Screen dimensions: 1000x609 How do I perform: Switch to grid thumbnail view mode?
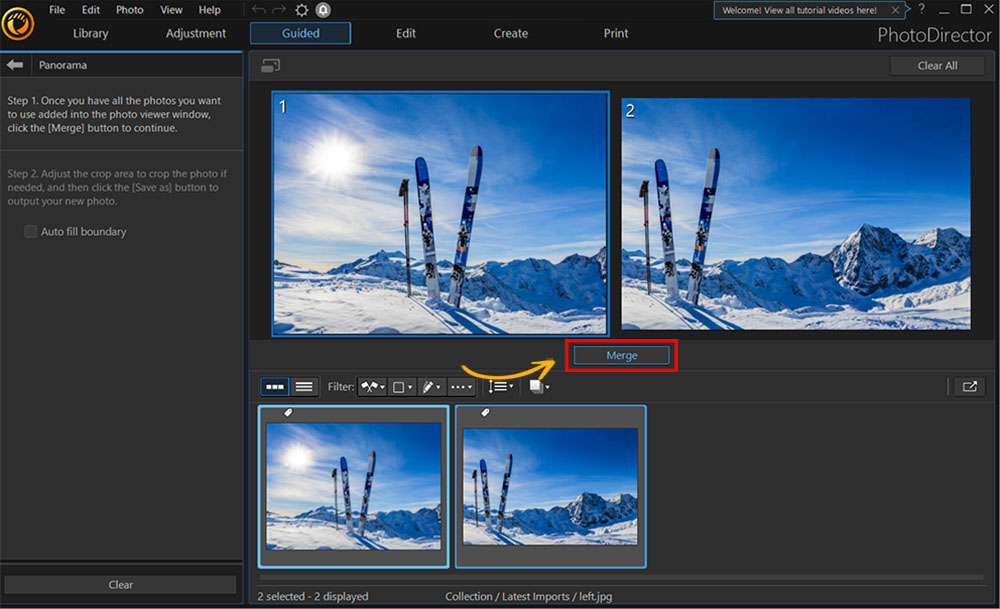click(x=277, y=387)
